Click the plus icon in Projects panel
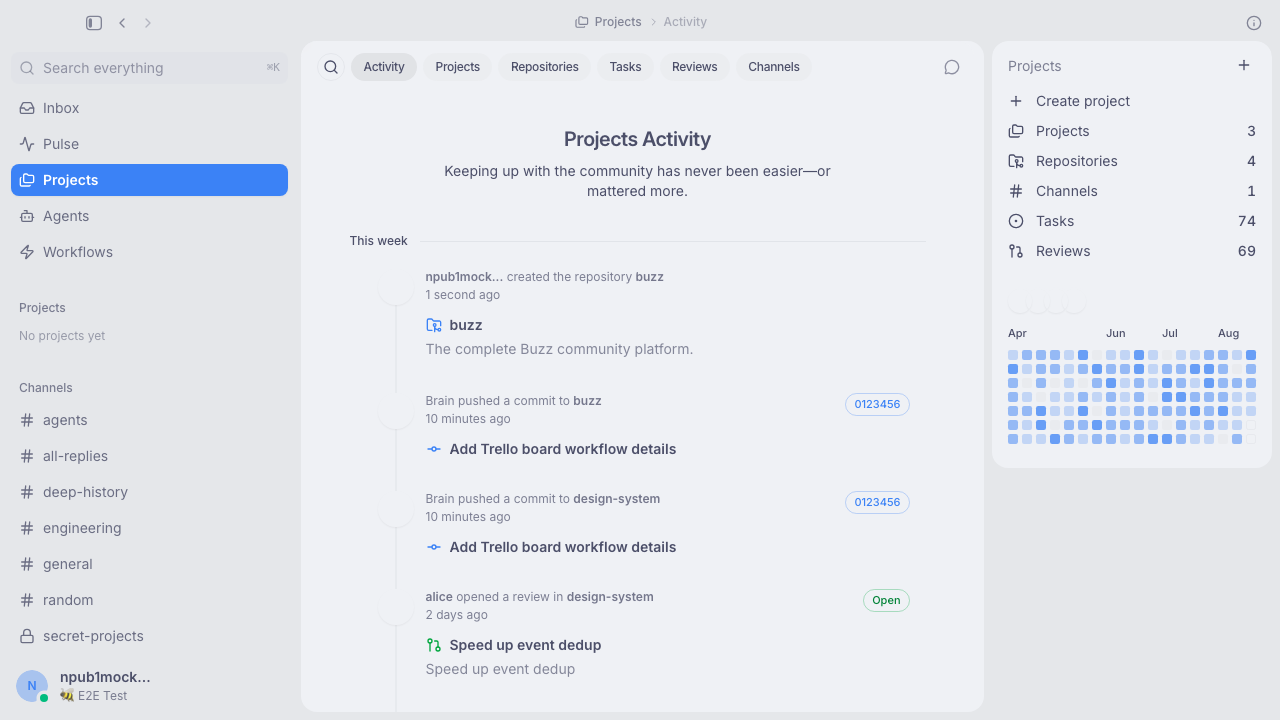This screenshot has height=720, width=1280. (1244, 65)
